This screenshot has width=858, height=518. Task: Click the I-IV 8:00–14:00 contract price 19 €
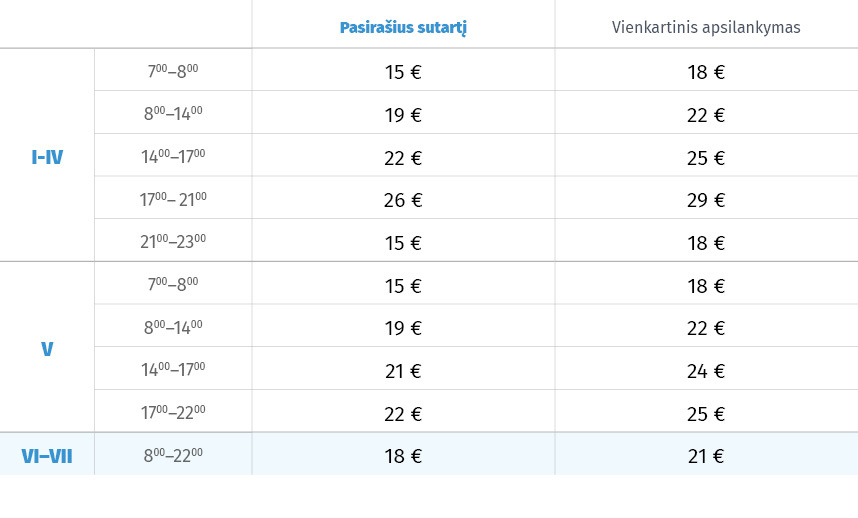point(403,115)
